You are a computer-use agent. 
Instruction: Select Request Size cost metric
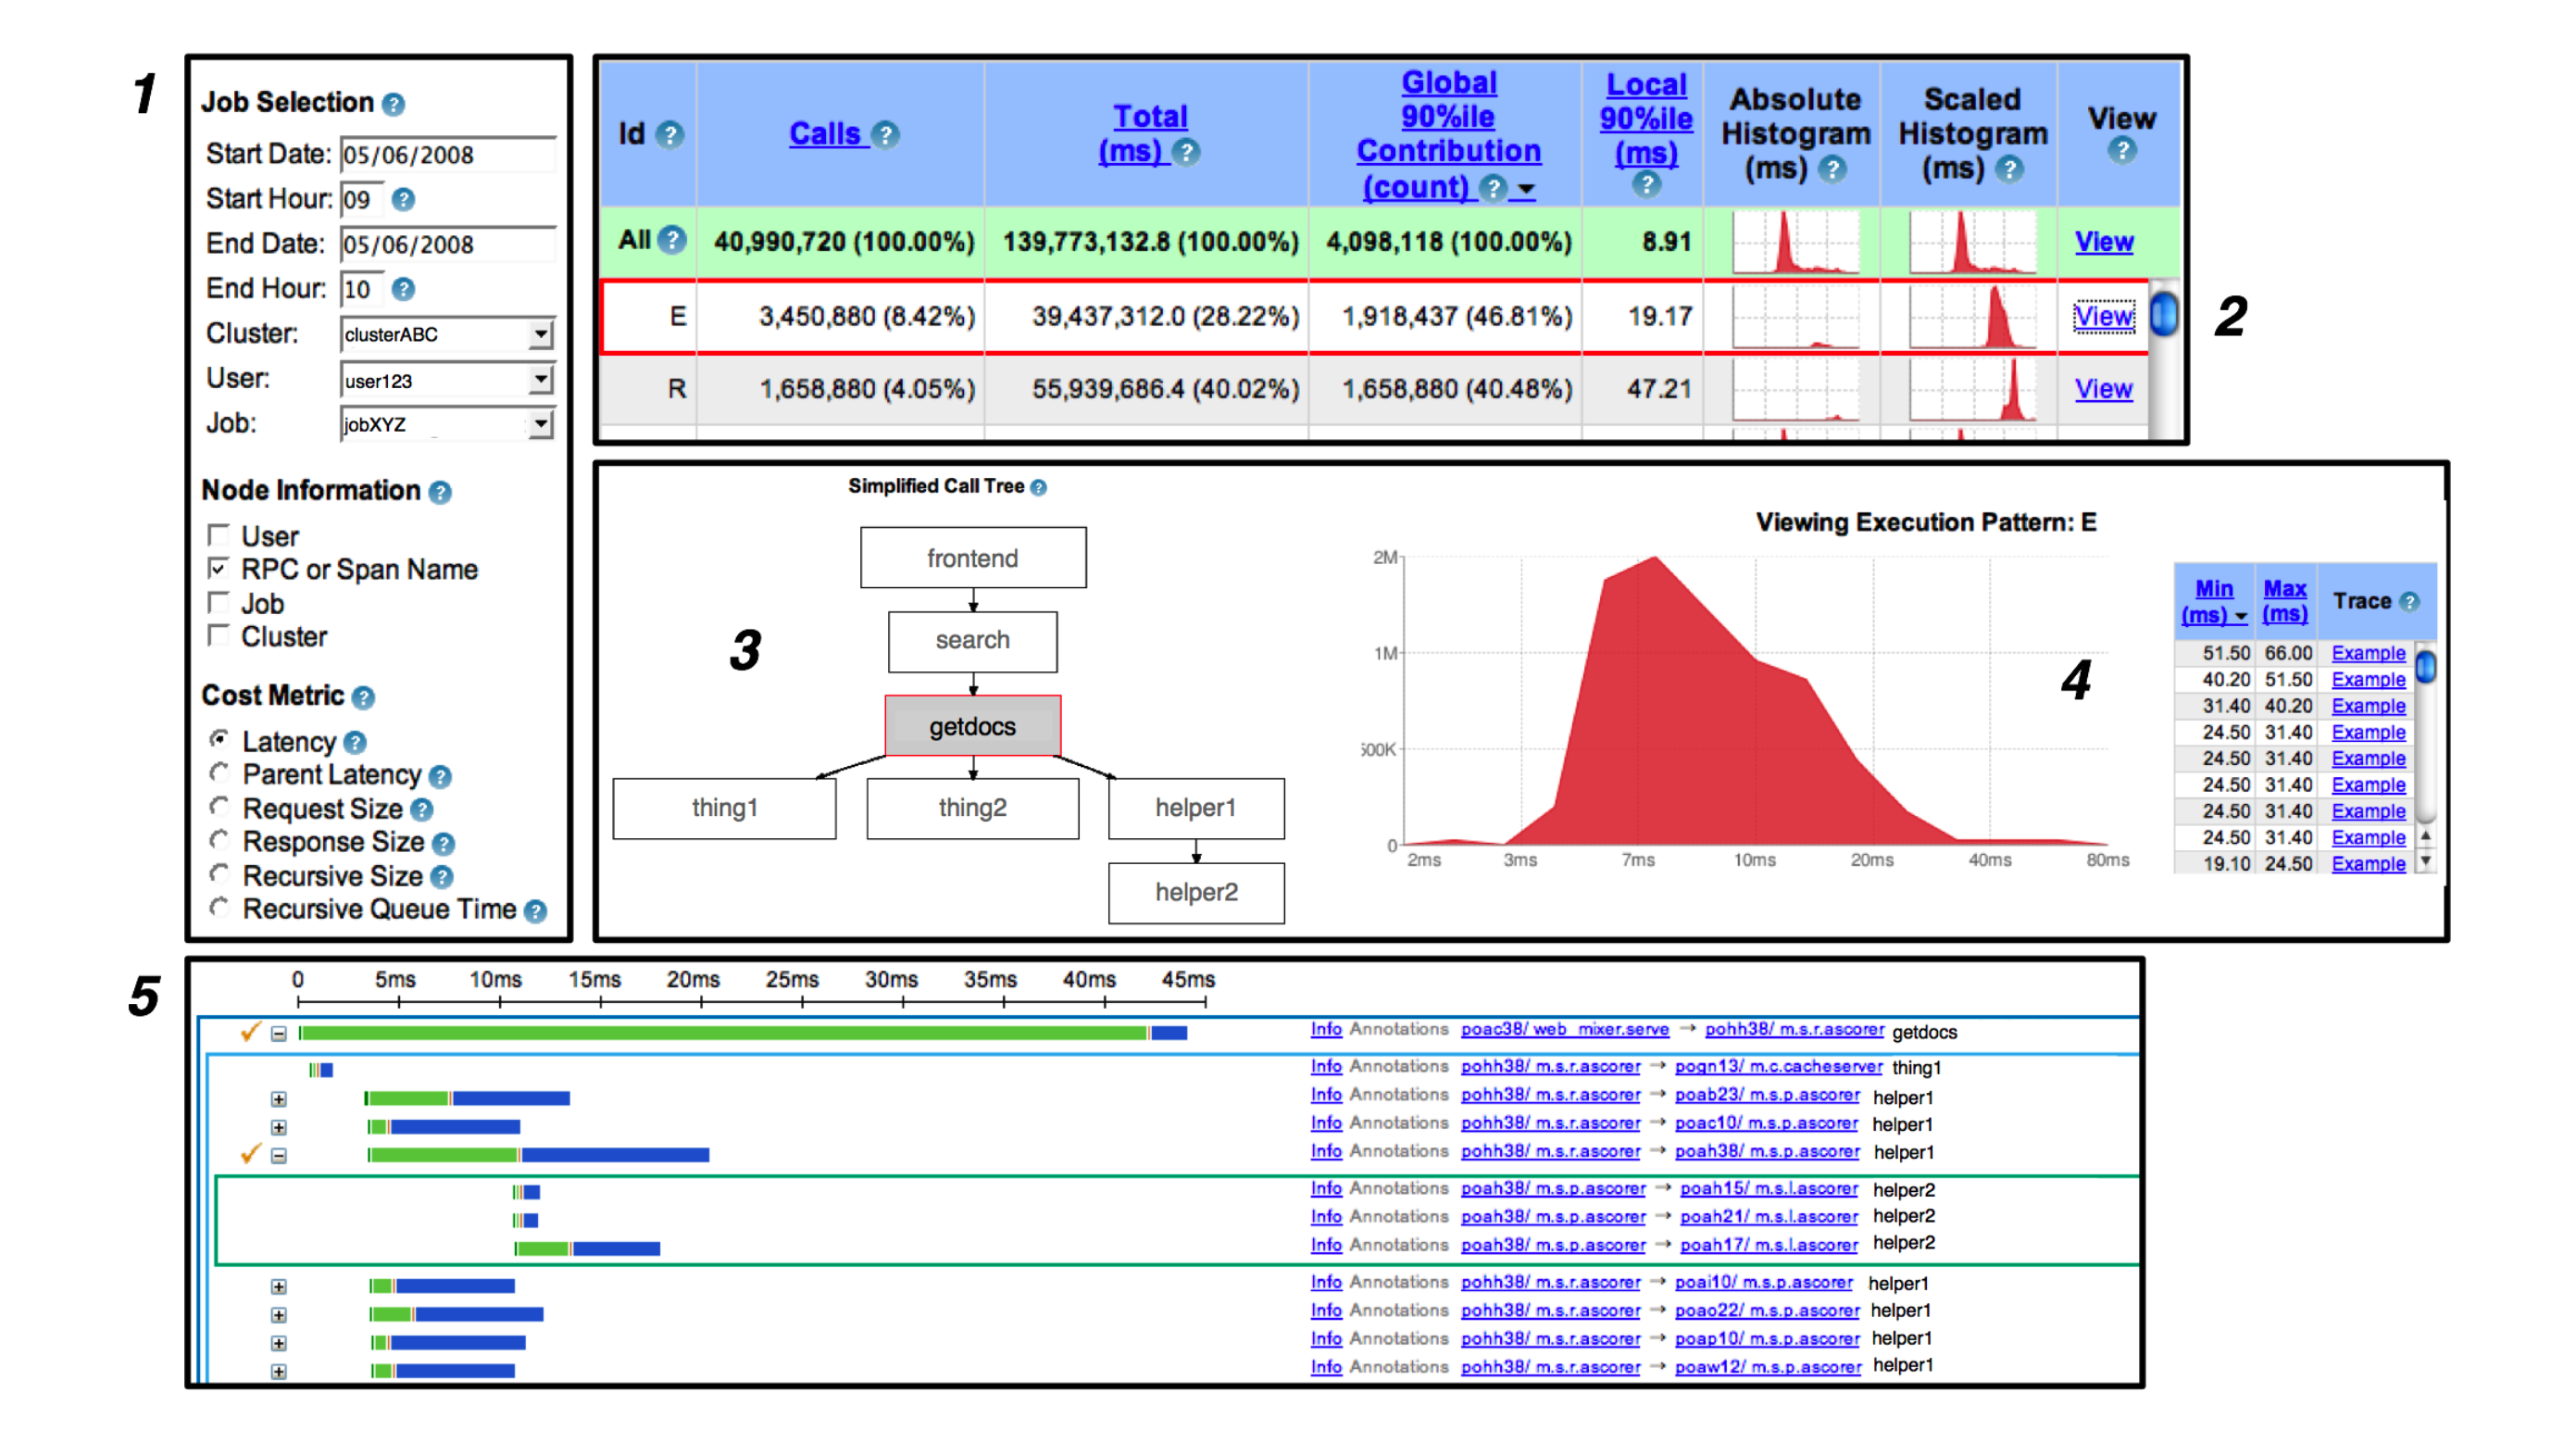click(x=219, y=806)
